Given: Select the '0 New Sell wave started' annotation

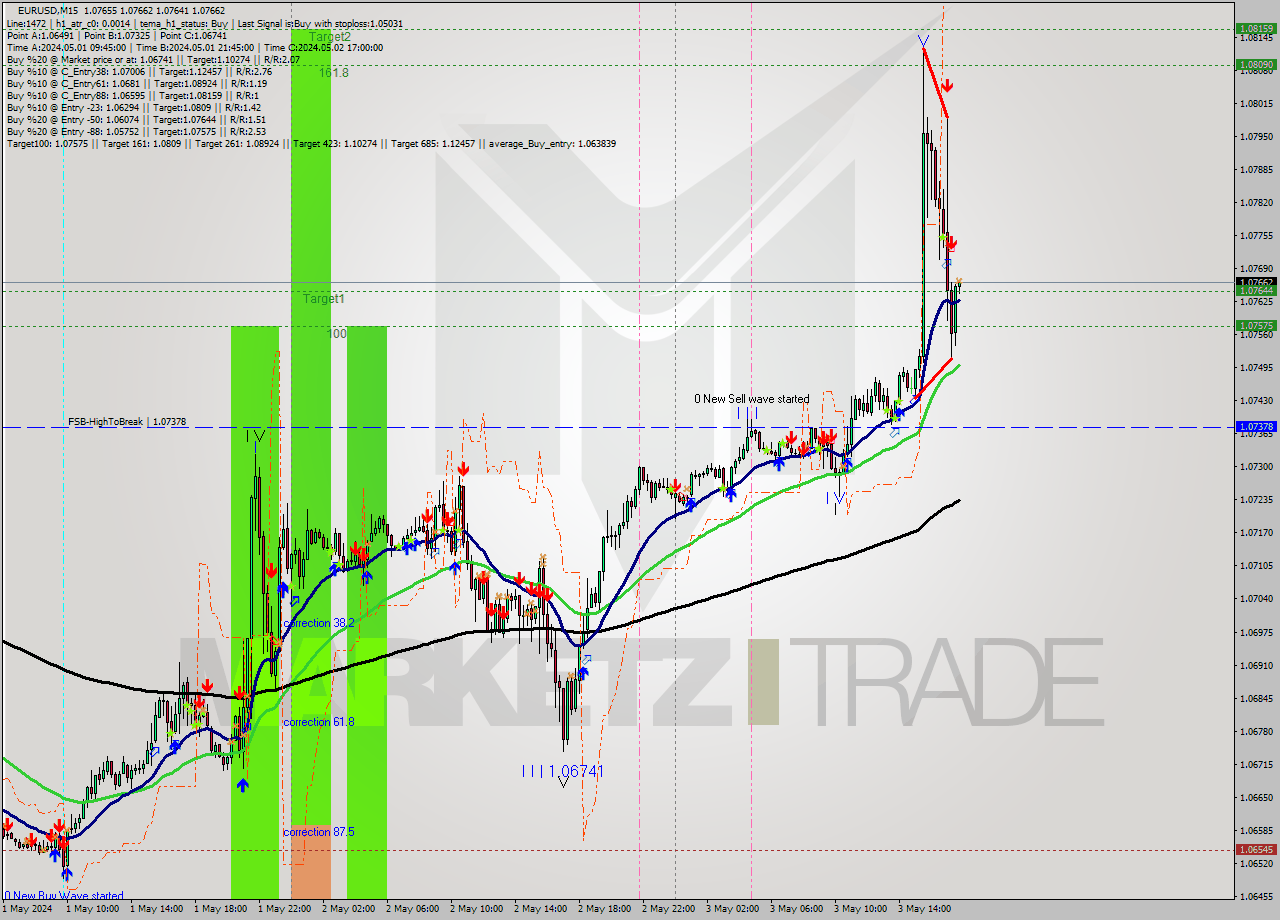Looking at the screenshot, I should point(752,399).
